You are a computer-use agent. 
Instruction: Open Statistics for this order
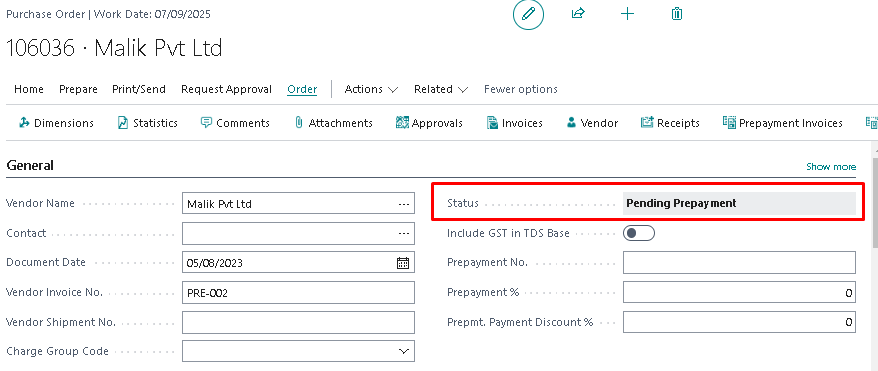pyautogui.click(x=148, y=123)
